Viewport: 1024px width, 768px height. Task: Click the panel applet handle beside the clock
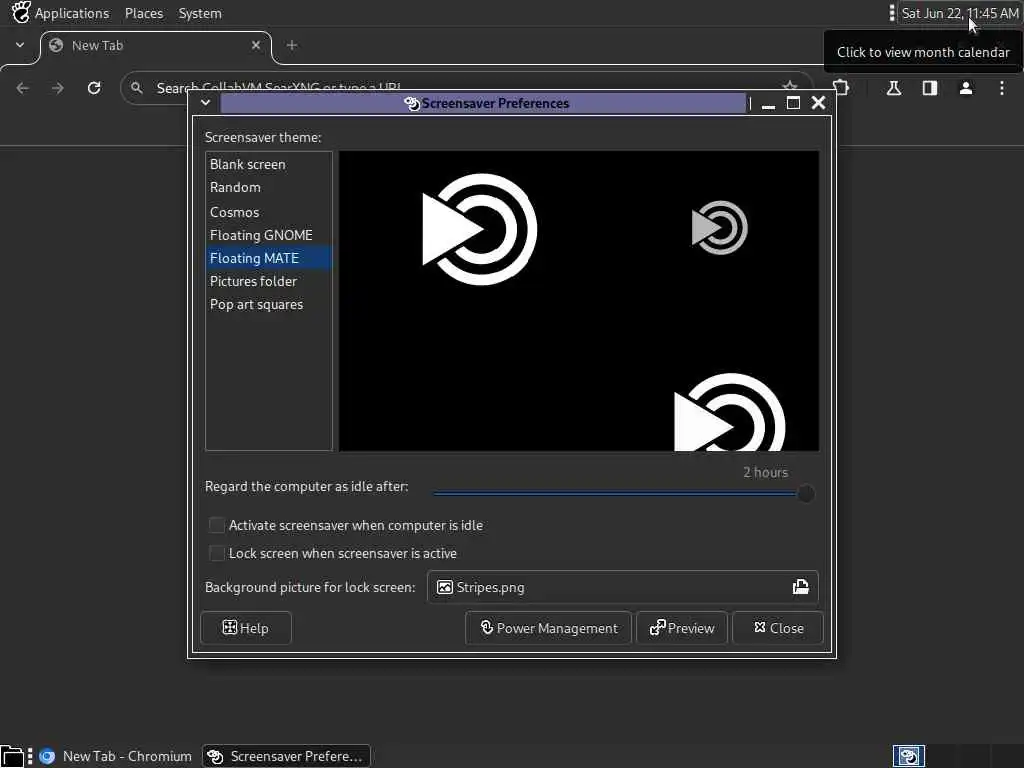[891, 13]
